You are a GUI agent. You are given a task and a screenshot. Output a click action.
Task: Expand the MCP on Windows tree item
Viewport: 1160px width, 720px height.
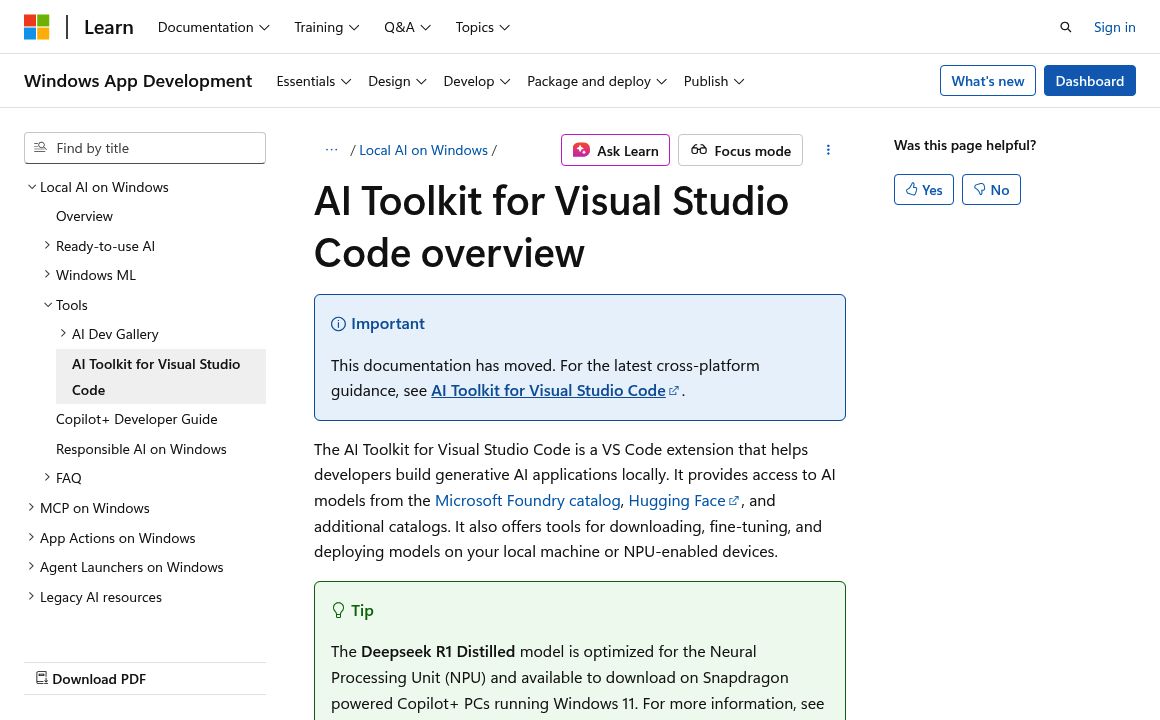(31, 507)
